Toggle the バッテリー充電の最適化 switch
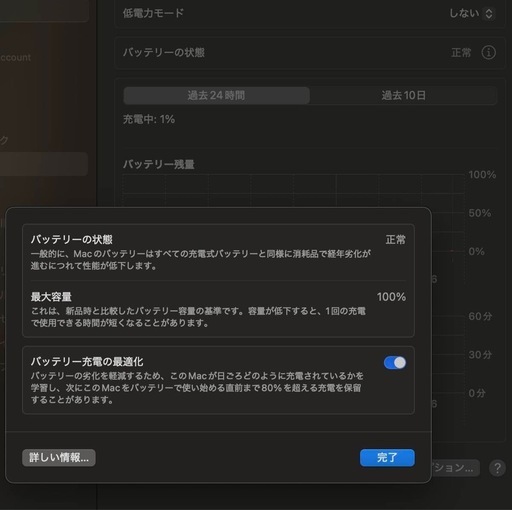The width and height of the screenshot is (512, 510). tap(395, 362)
